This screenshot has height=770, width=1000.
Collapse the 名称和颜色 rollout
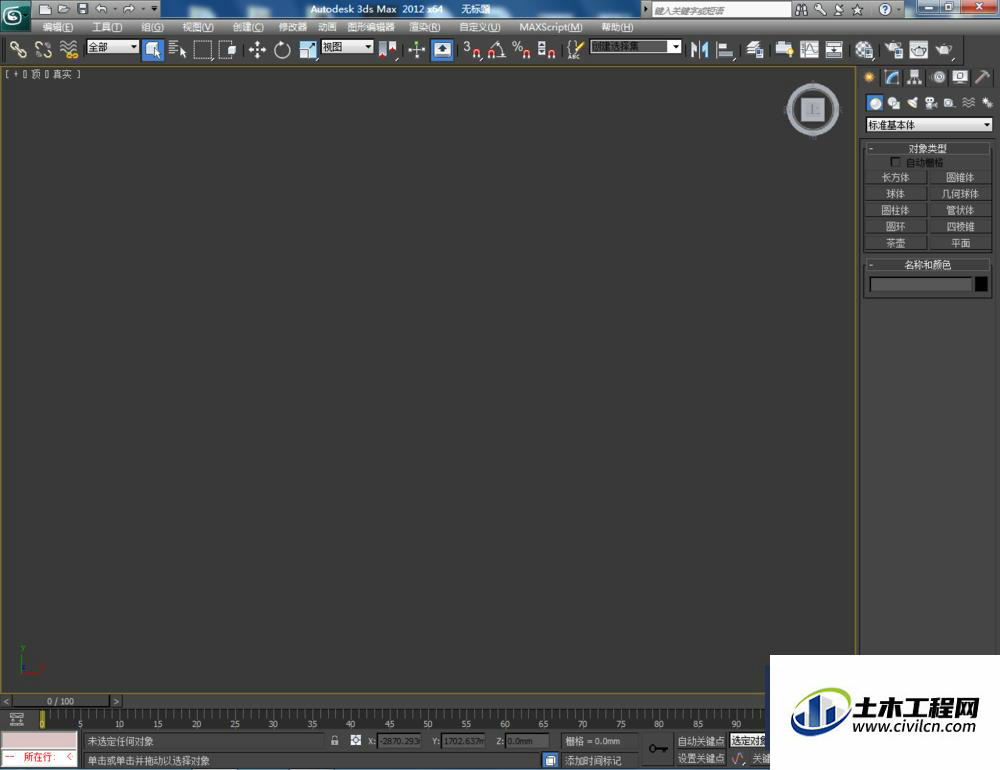click(928, 264)
